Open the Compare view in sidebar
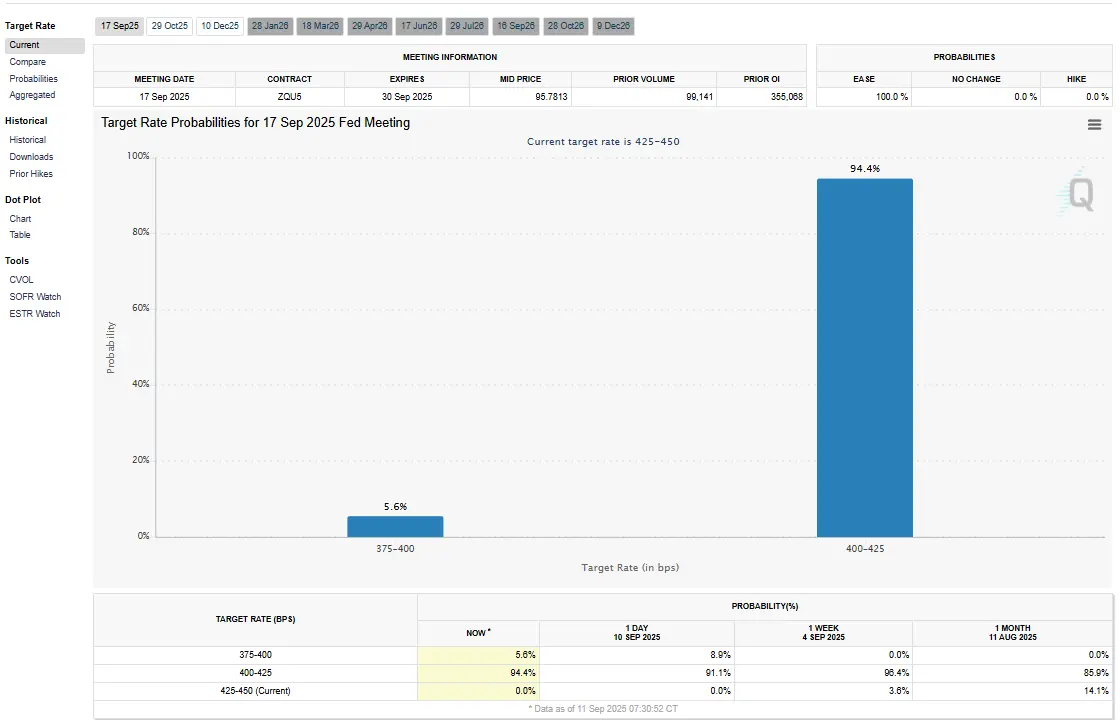Screen dimensions: 1120x720 coord(28,62)
